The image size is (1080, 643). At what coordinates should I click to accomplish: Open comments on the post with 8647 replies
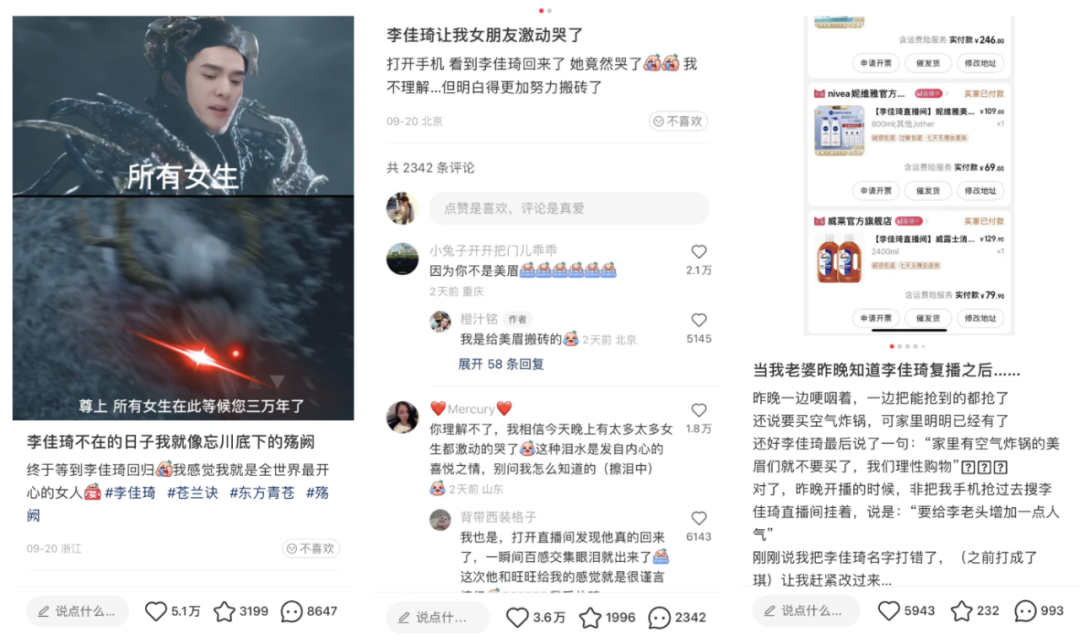coord(291,611)
